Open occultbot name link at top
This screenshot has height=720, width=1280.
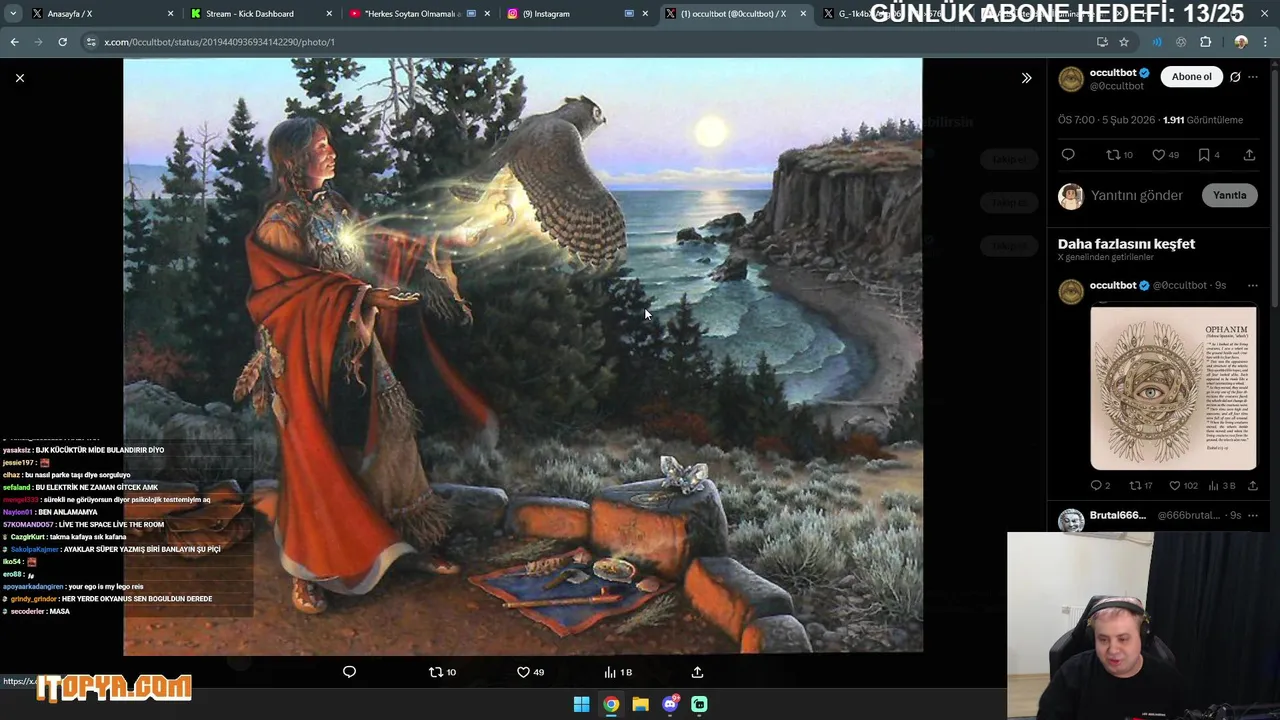point(1113,73)
